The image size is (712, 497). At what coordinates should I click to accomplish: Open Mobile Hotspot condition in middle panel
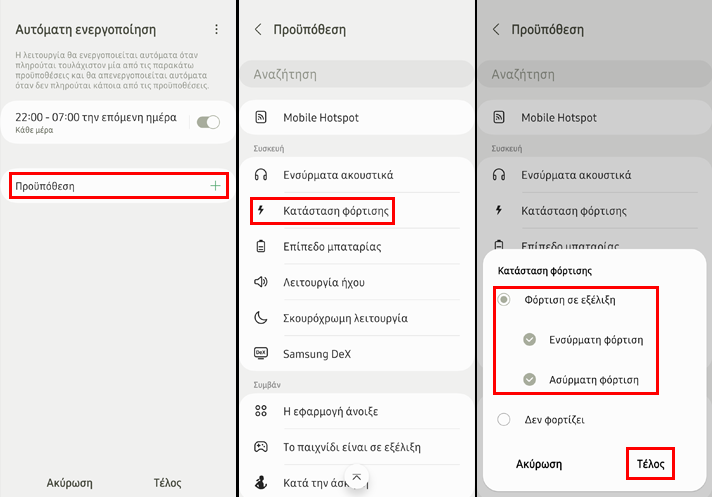356,118
